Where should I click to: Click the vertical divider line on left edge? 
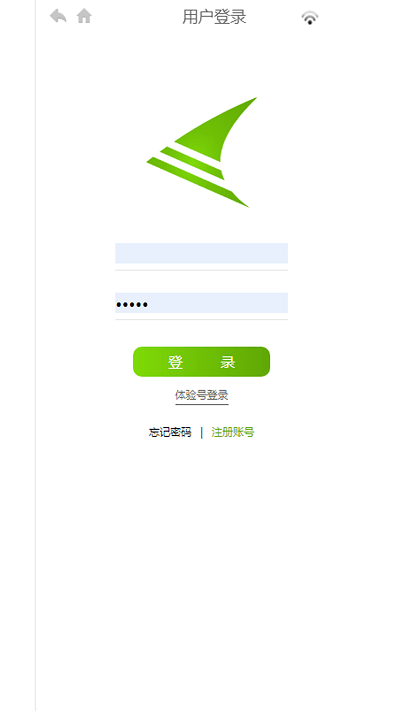35,356
